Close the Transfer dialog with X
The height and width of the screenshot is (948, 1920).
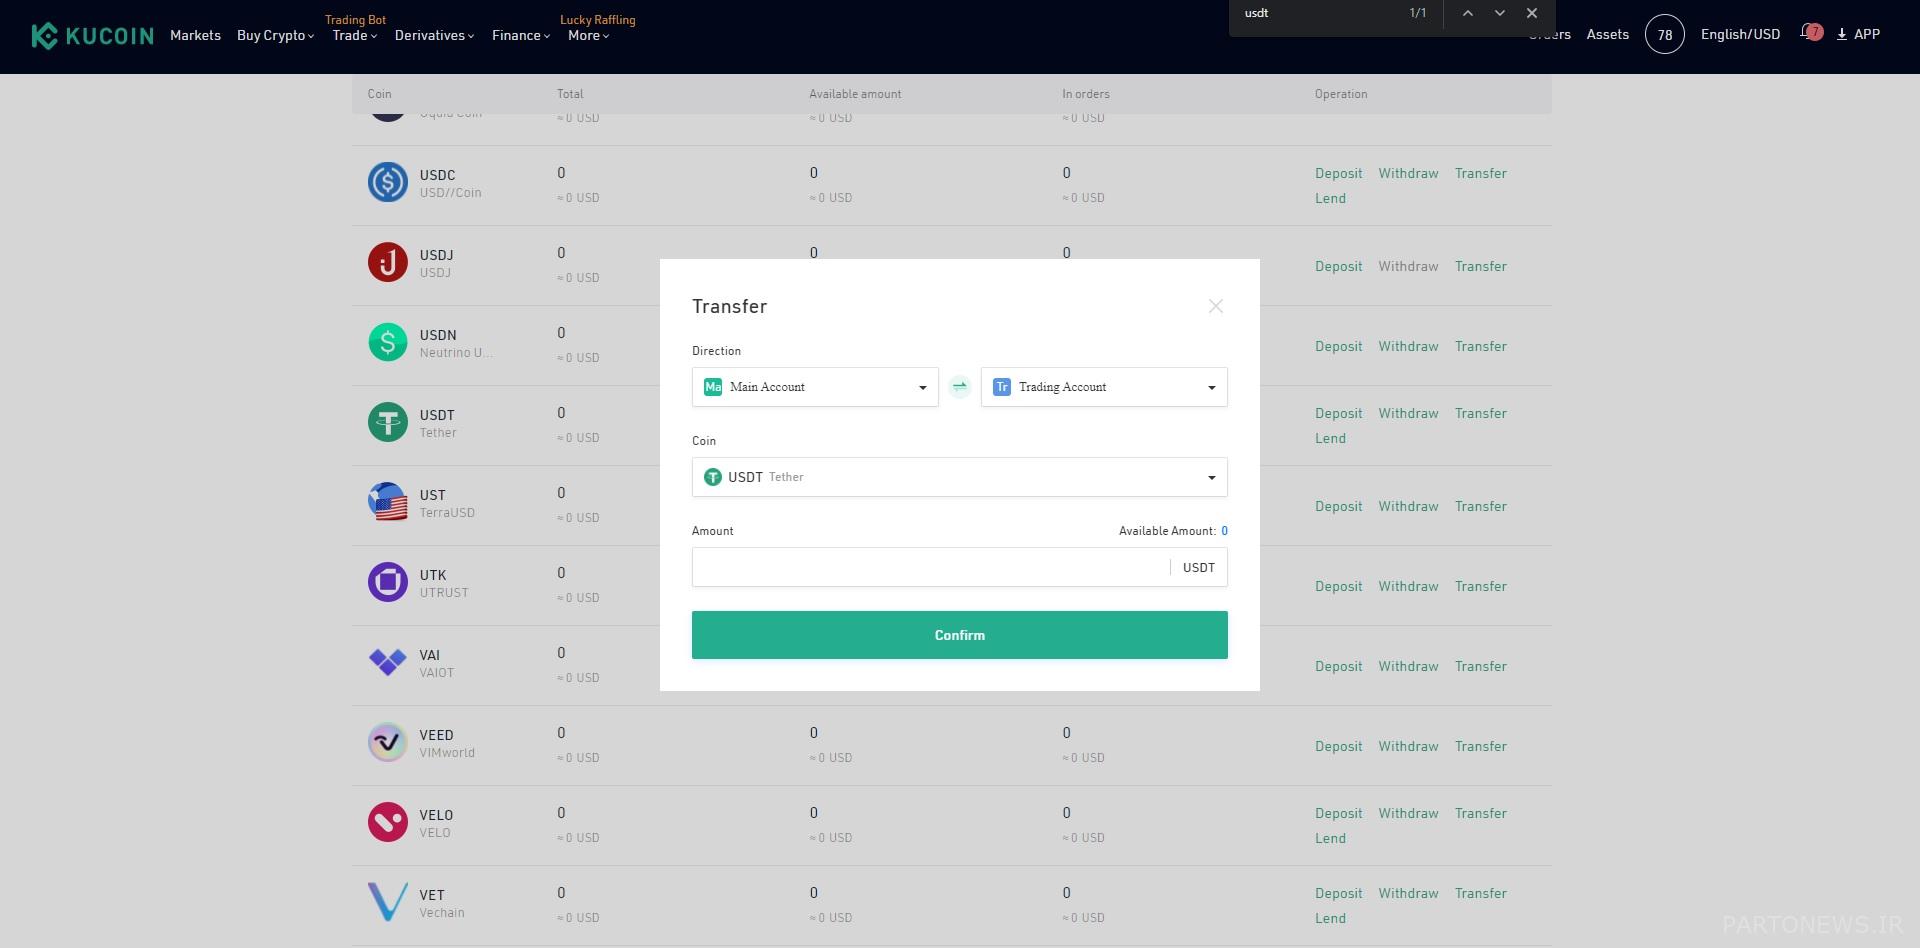1215,307
